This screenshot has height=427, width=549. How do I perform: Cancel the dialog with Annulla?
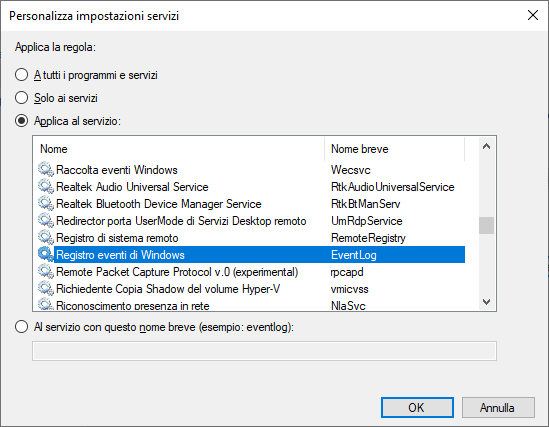[x=498, y=407]
